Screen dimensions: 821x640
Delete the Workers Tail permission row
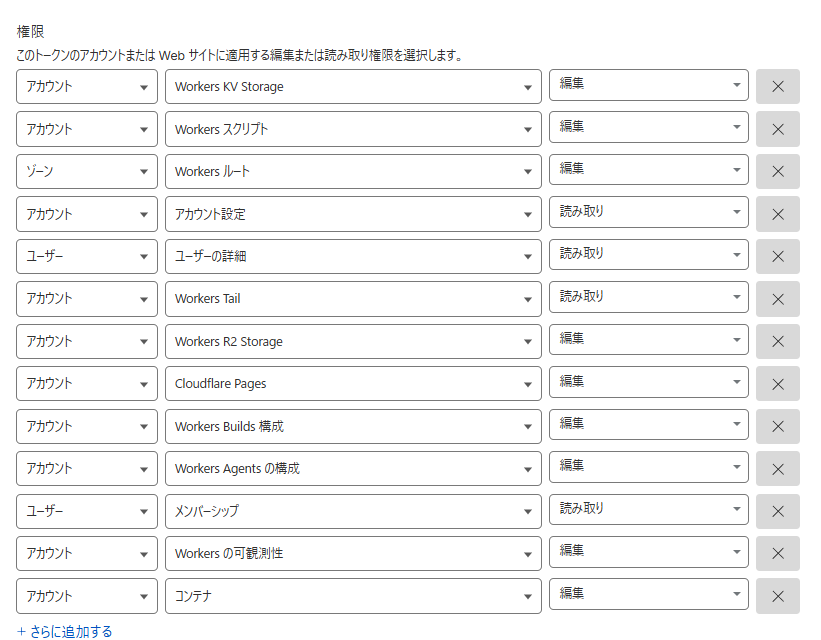pos(777,297)
